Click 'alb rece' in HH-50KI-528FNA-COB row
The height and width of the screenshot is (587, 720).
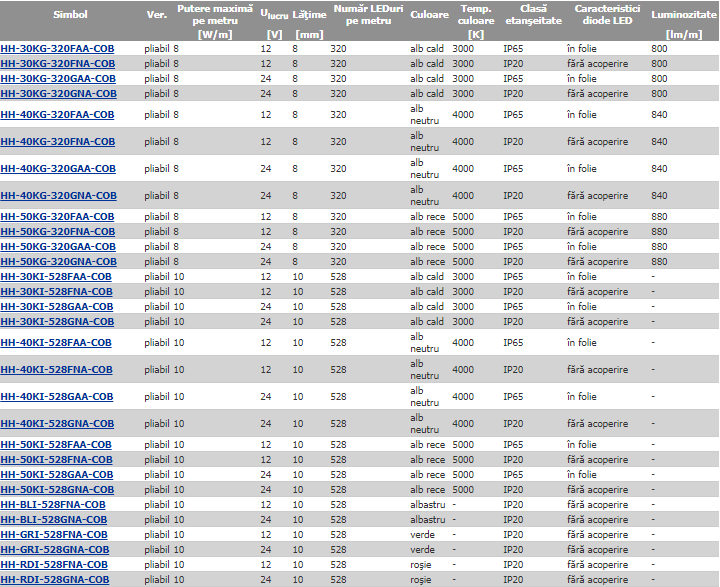point(428,460)
